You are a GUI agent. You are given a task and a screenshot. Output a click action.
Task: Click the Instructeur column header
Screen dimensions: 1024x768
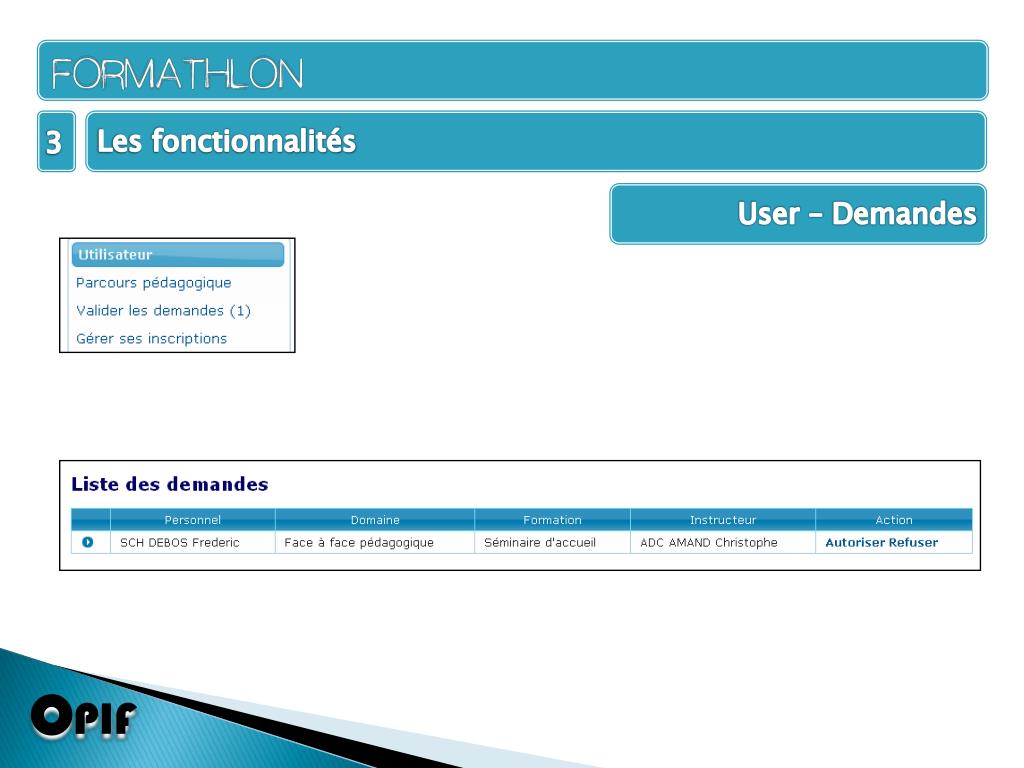coord(723,520)
